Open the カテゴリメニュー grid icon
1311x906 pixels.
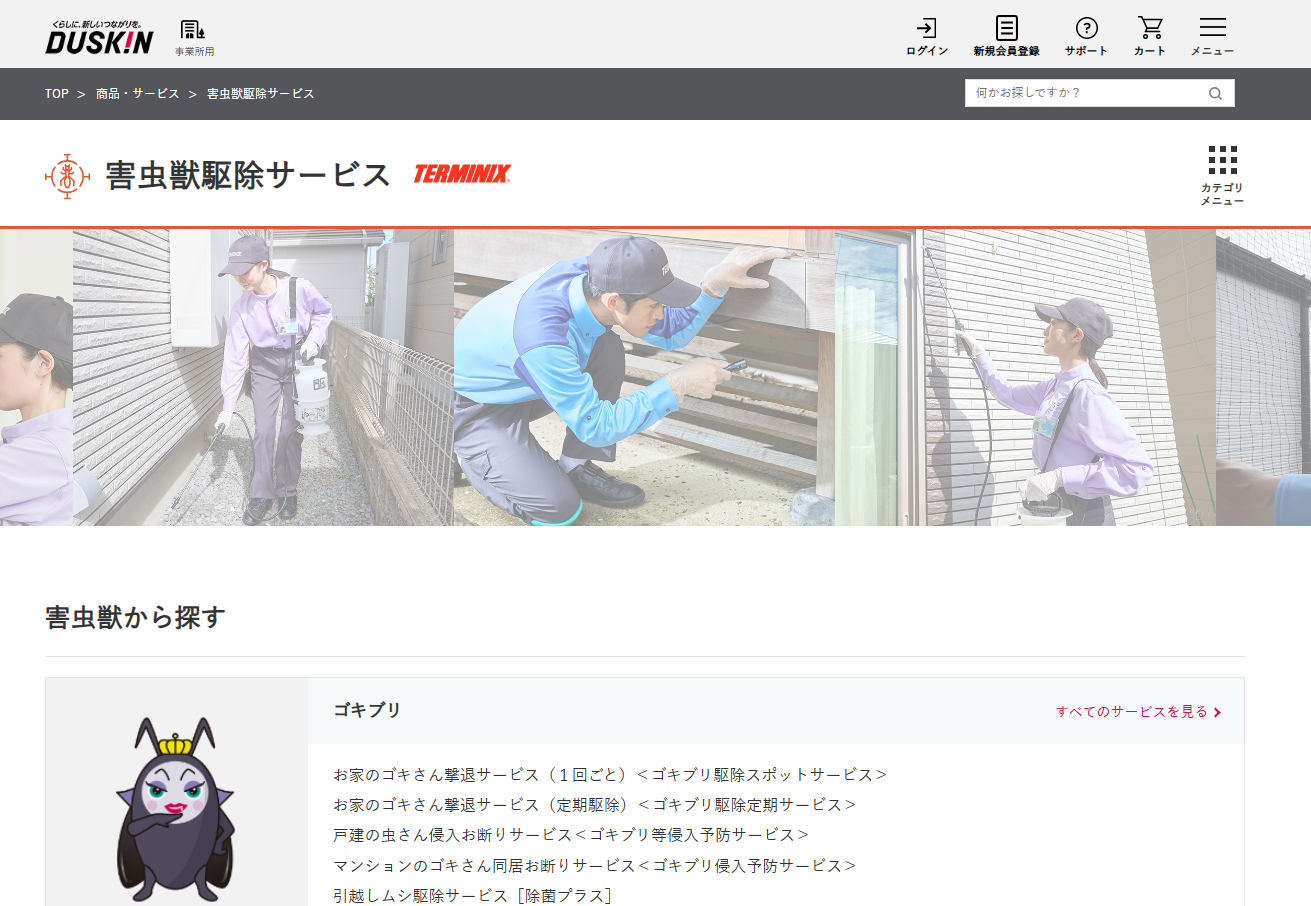click(1222, 175)
